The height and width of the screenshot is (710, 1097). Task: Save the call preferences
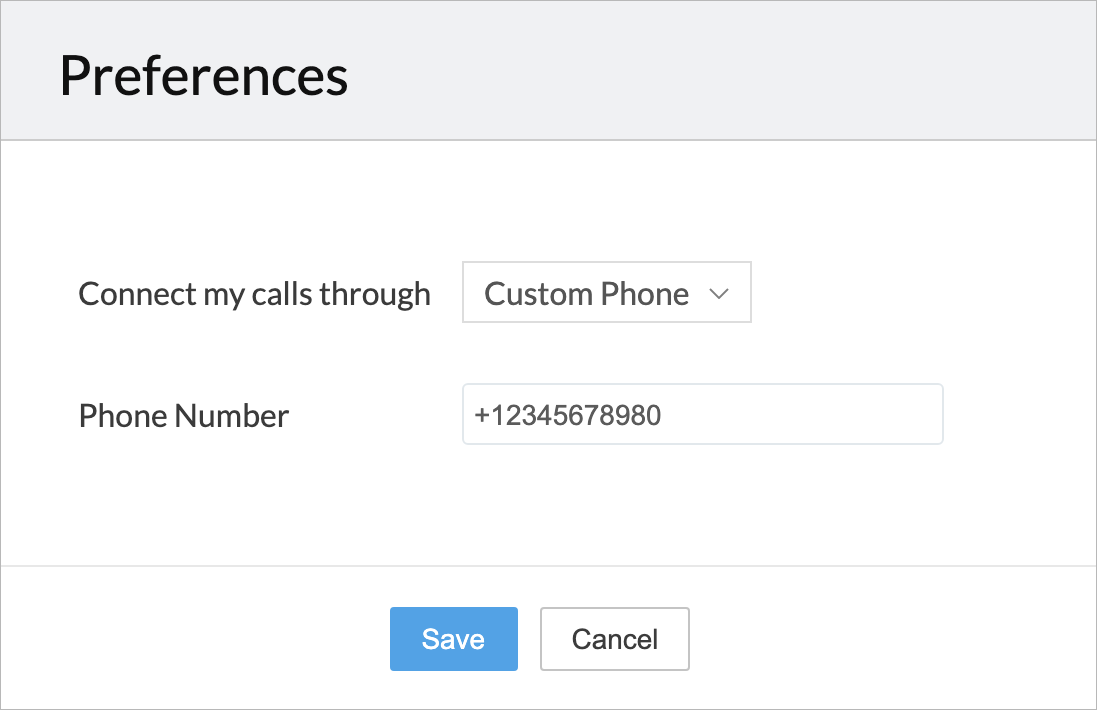[453, 639]
